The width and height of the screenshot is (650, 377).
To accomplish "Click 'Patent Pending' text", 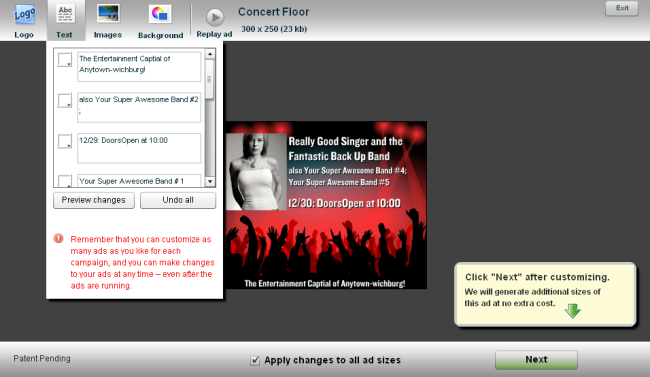I will [42, 358].
